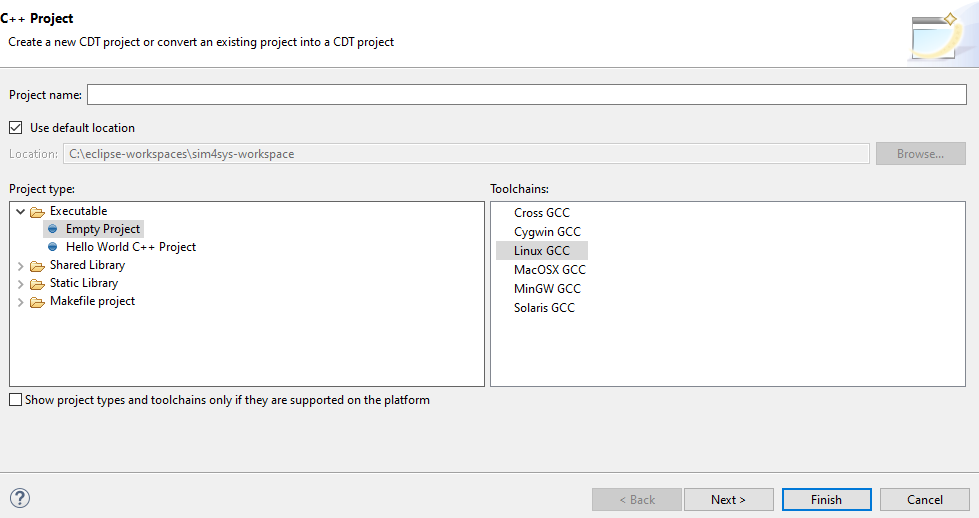Enable showing only platform-supported project types
The width and height of the screenshot is (979, 518).
click(x=16, y=400)
